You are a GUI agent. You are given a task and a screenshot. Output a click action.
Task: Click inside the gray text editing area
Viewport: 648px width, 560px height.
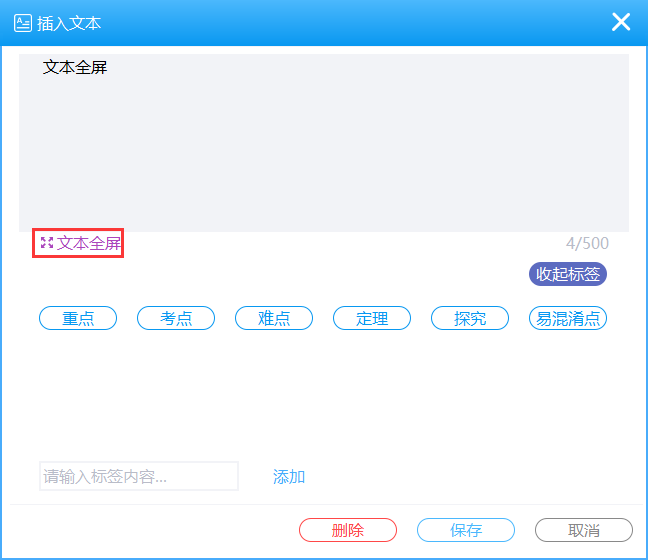pos(324,143)
